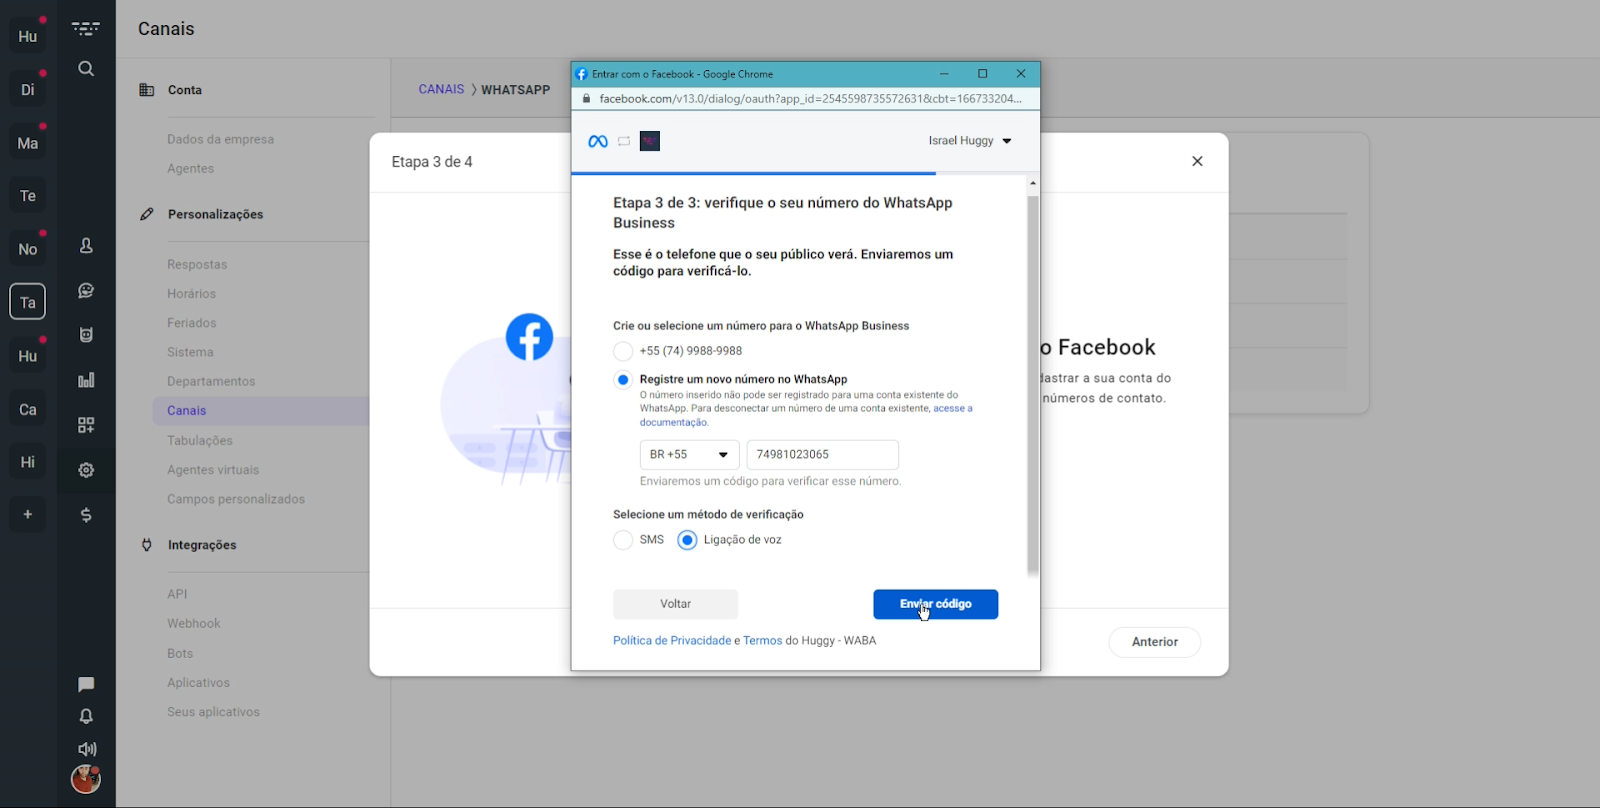Open internal chat bubble icon
This screenshot has width=1600, height=808.
click(x=86, y=684)
